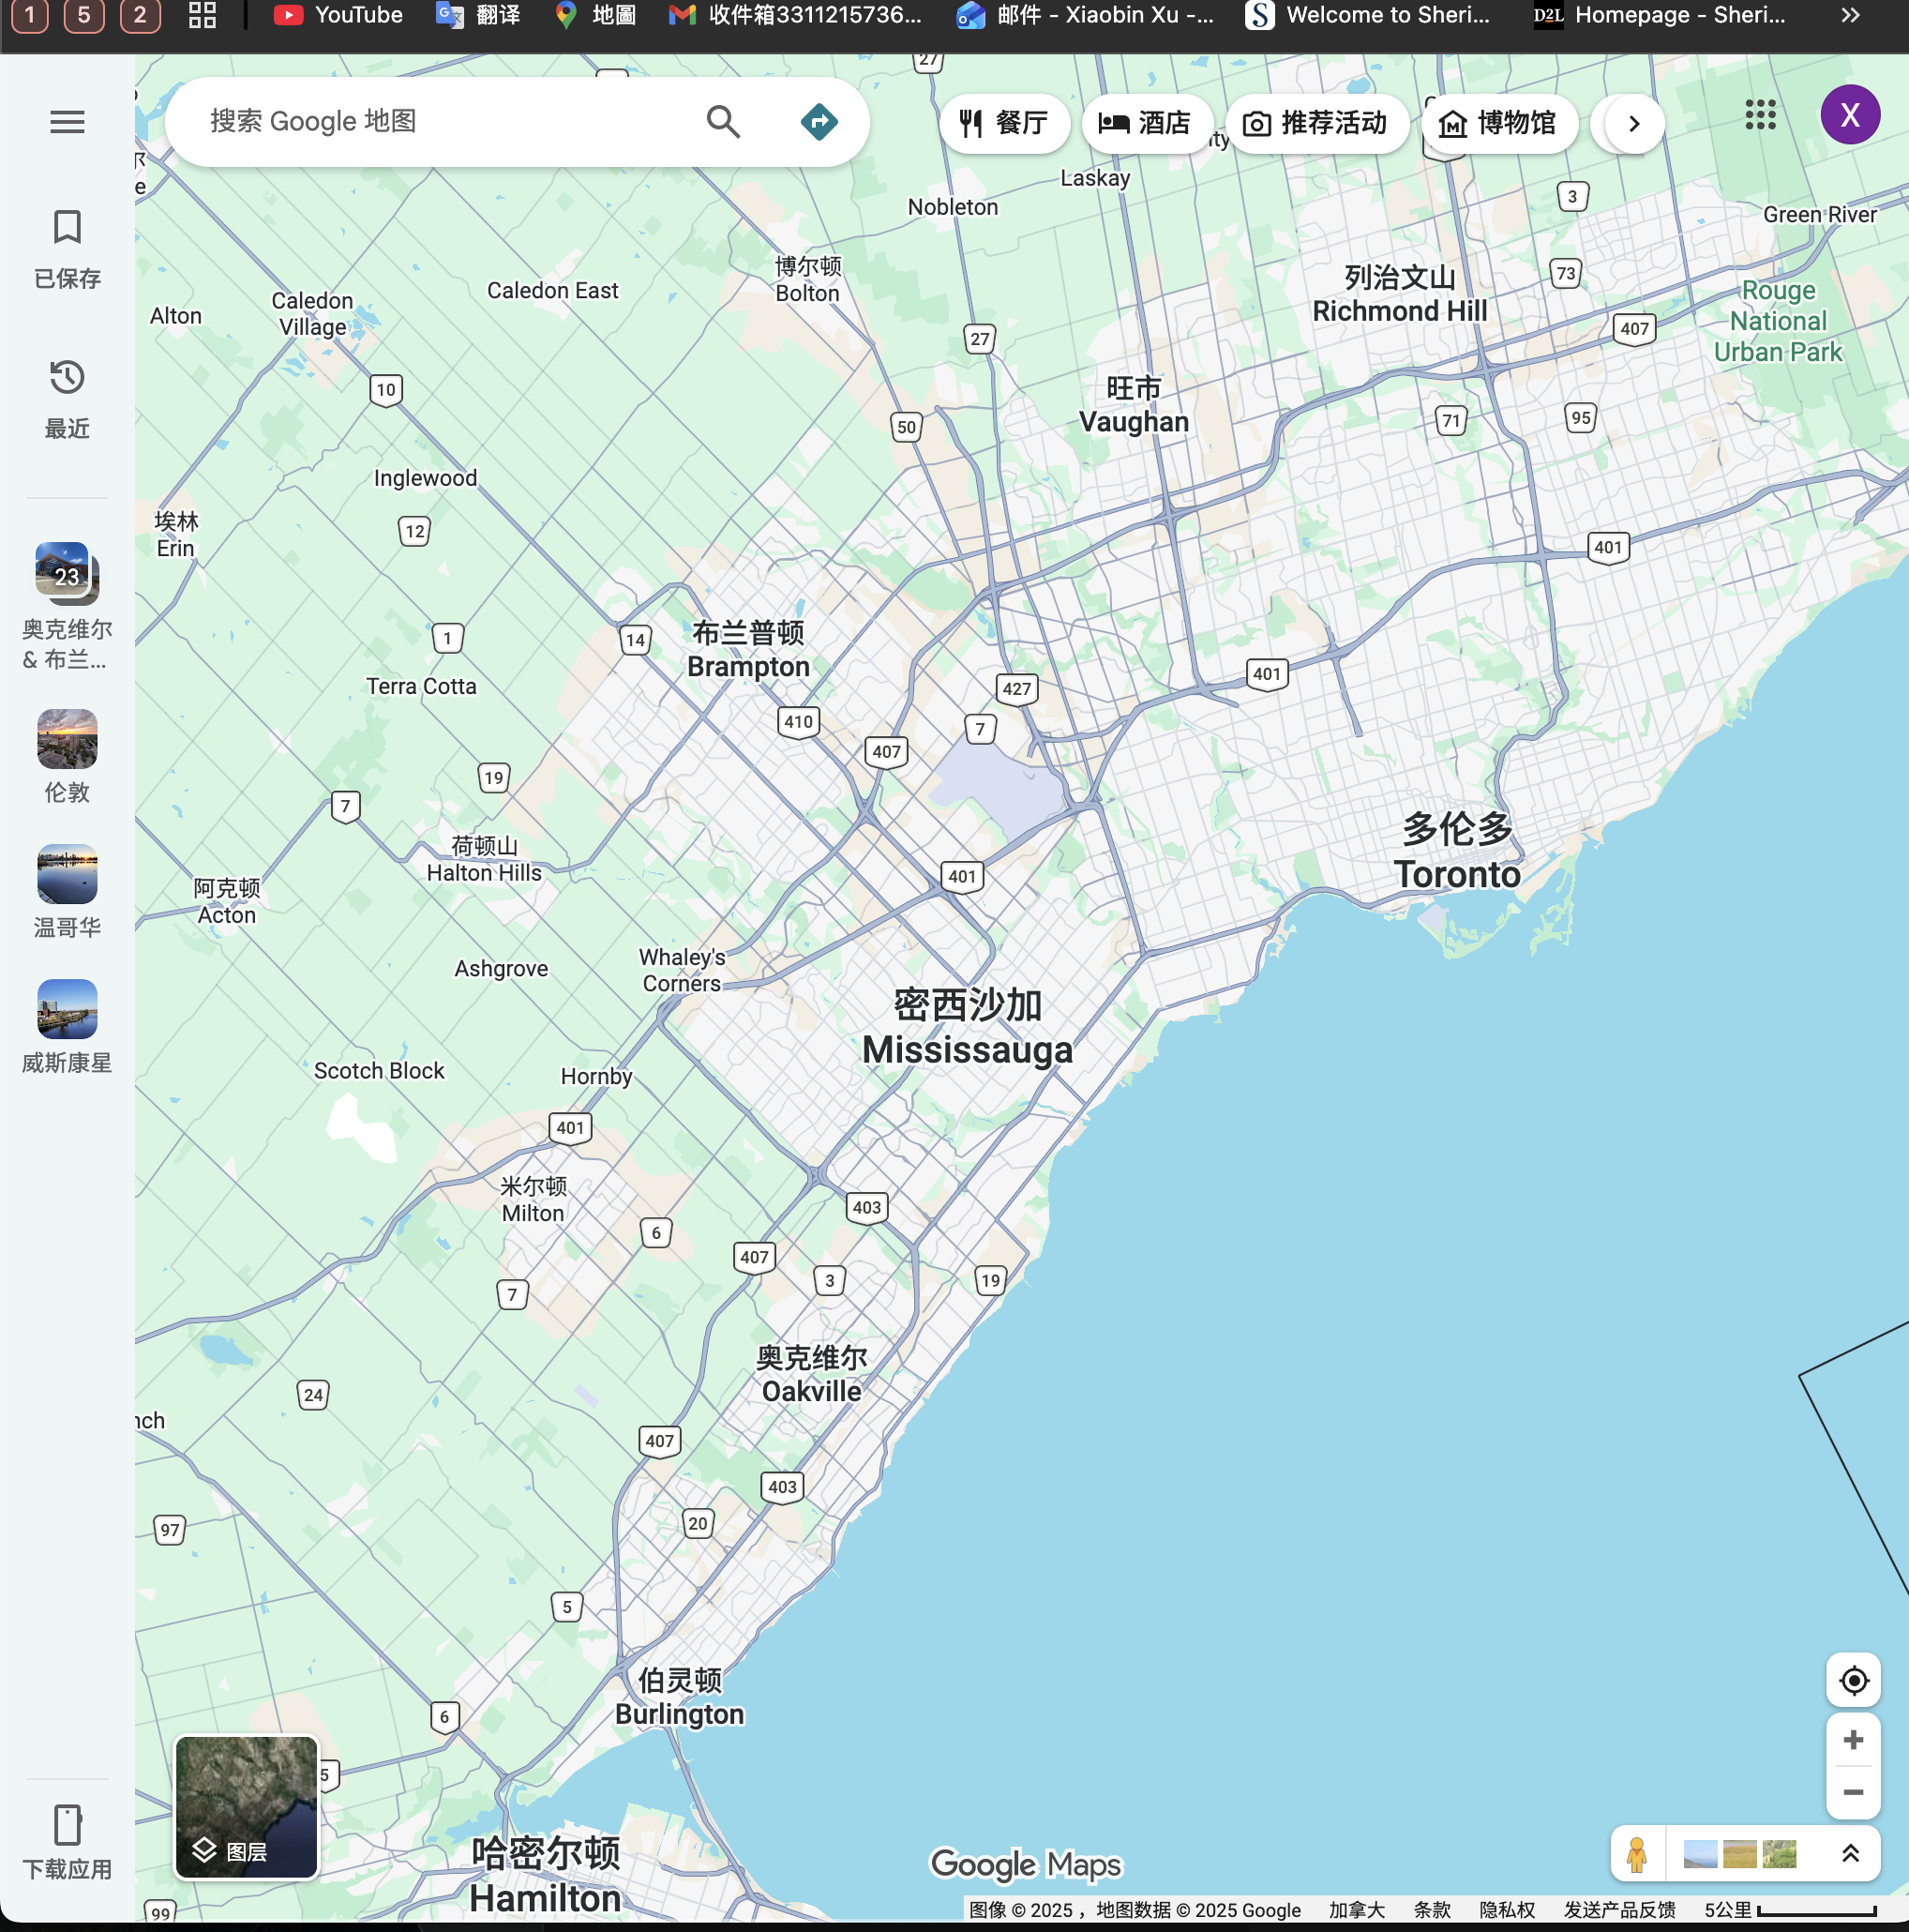
Task: Open the recent London (伦敦) thumbnail
Action: [67, 740]
